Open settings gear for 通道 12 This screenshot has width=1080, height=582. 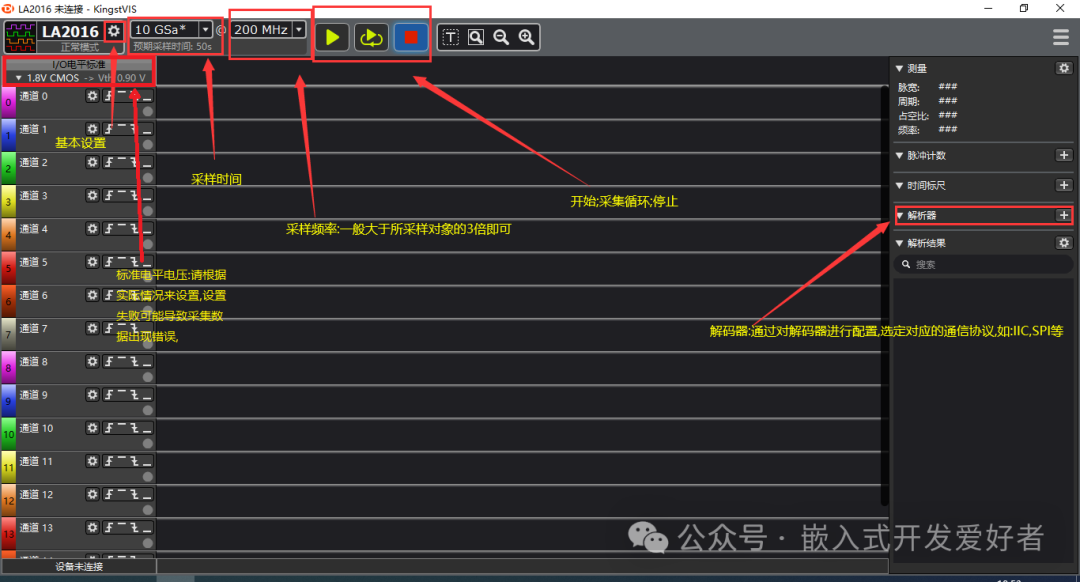point(92,494)
